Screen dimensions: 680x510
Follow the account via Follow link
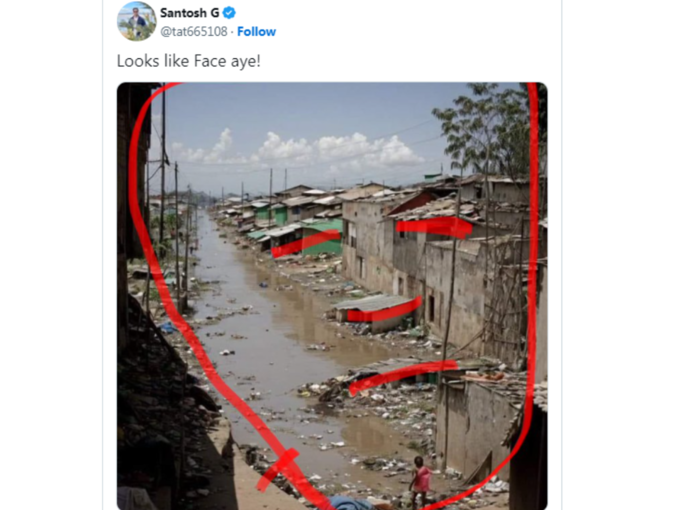(x=256, y=32)
